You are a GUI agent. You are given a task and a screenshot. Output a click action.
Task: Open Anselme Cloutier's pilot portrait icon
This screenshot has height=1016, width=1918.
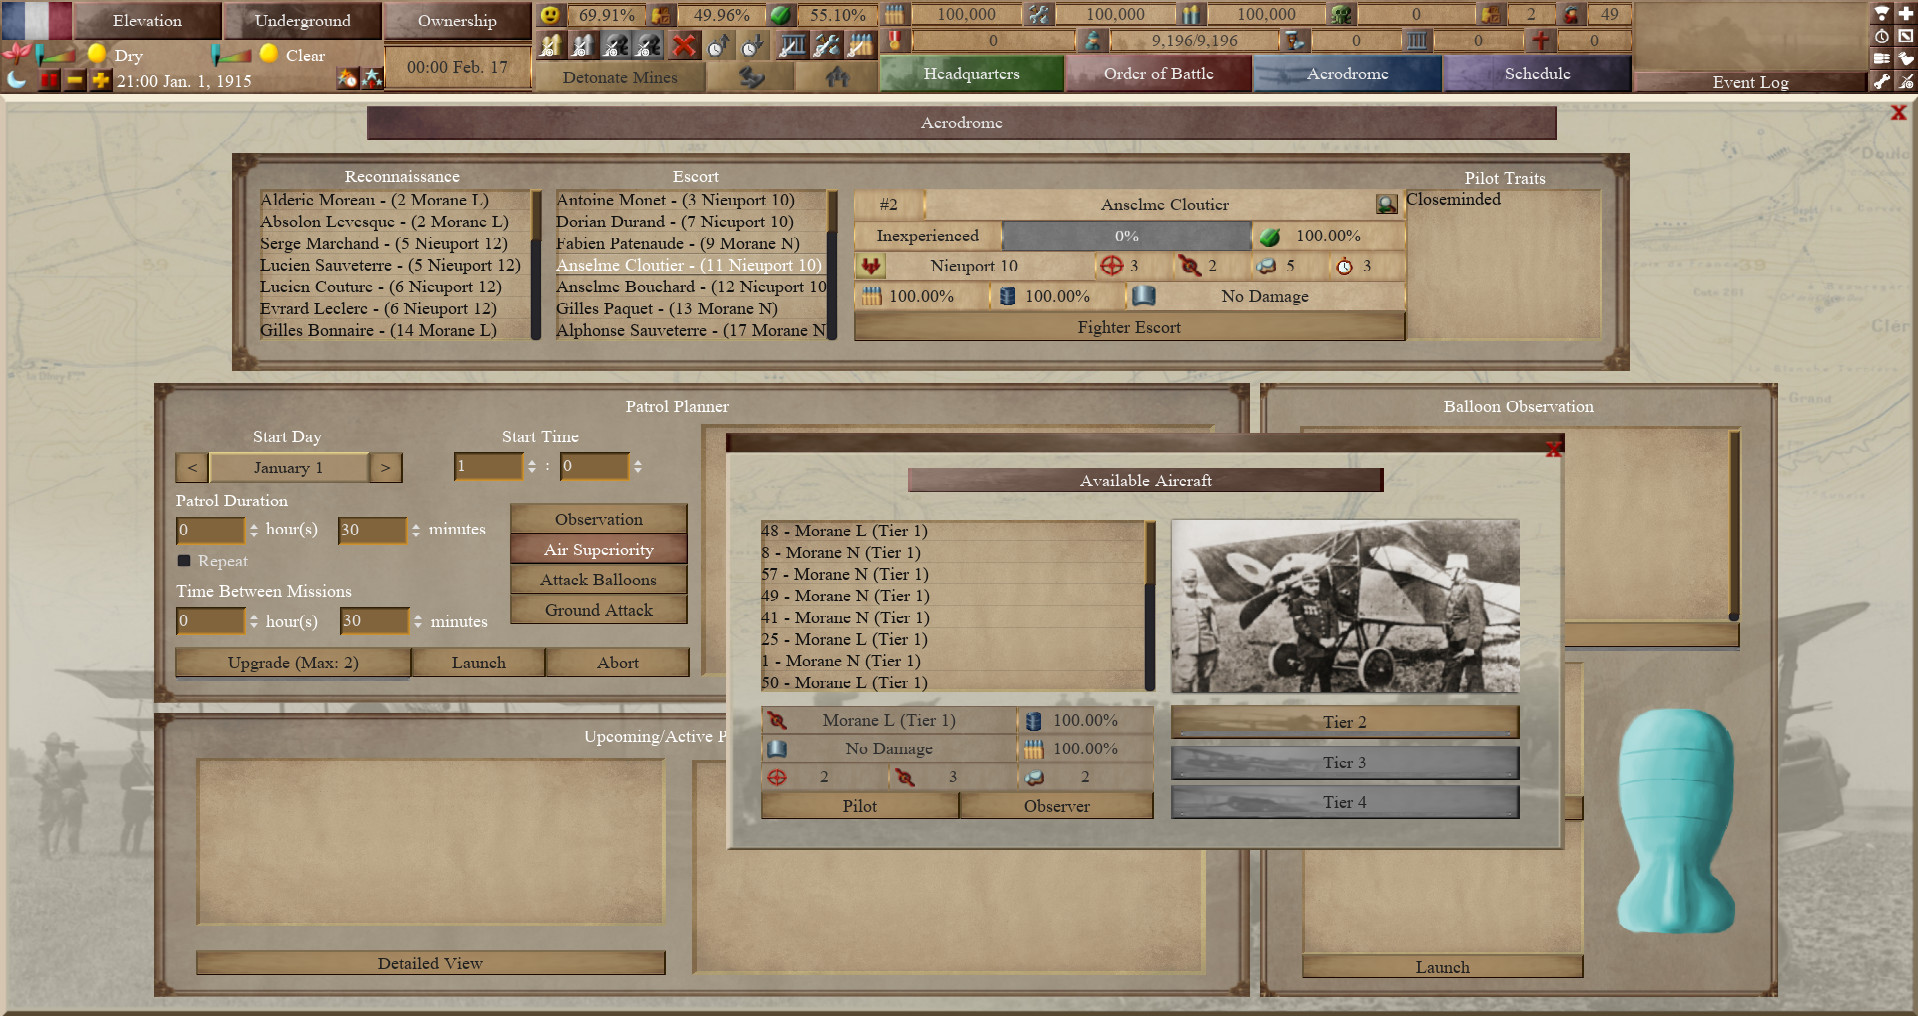[x=1386, y=203]
